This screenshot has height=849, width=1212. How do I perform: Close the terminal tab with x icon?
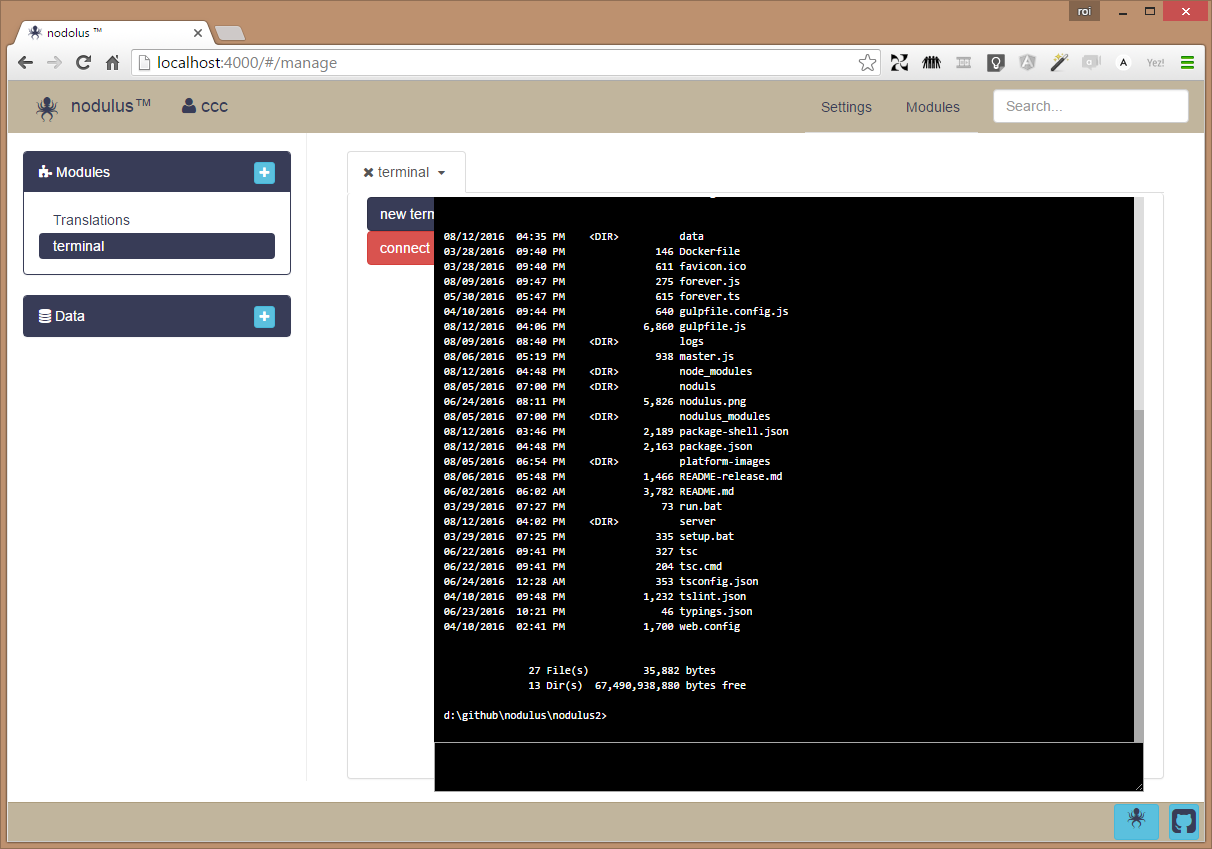tap(368, 172)
